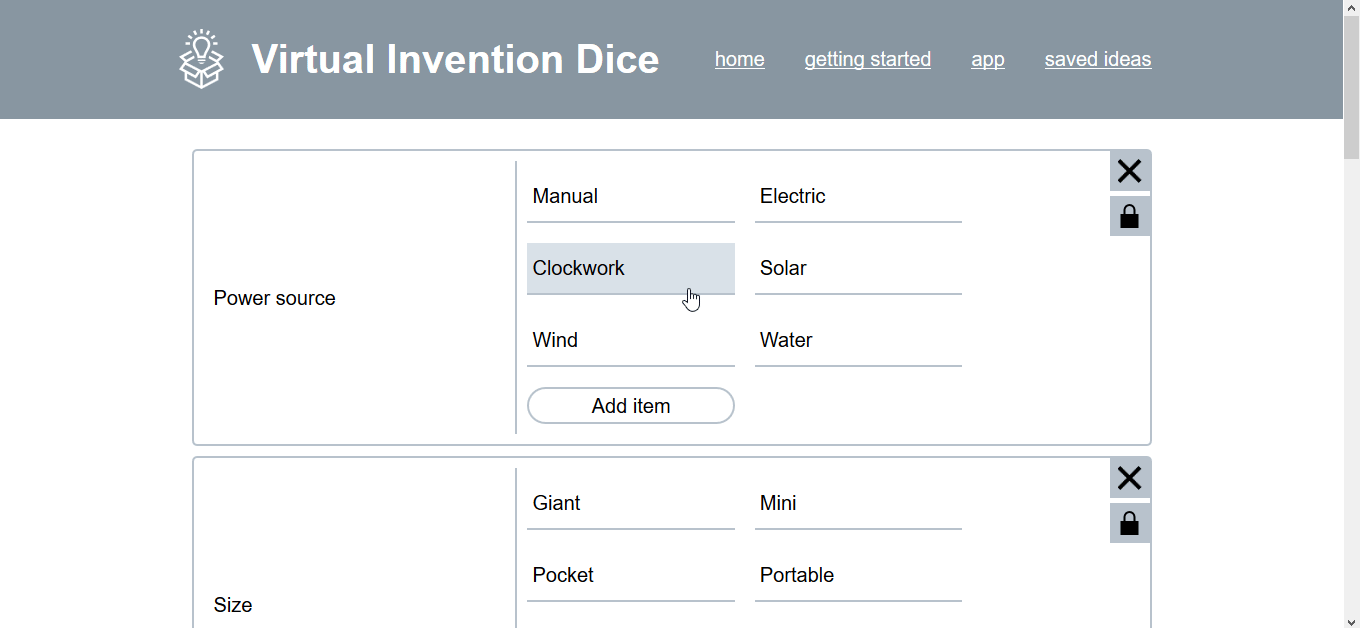The width and height of the screenshot is (1360, 628).
Task: Toggle the lock on Size category
Action: point(1129,523)
